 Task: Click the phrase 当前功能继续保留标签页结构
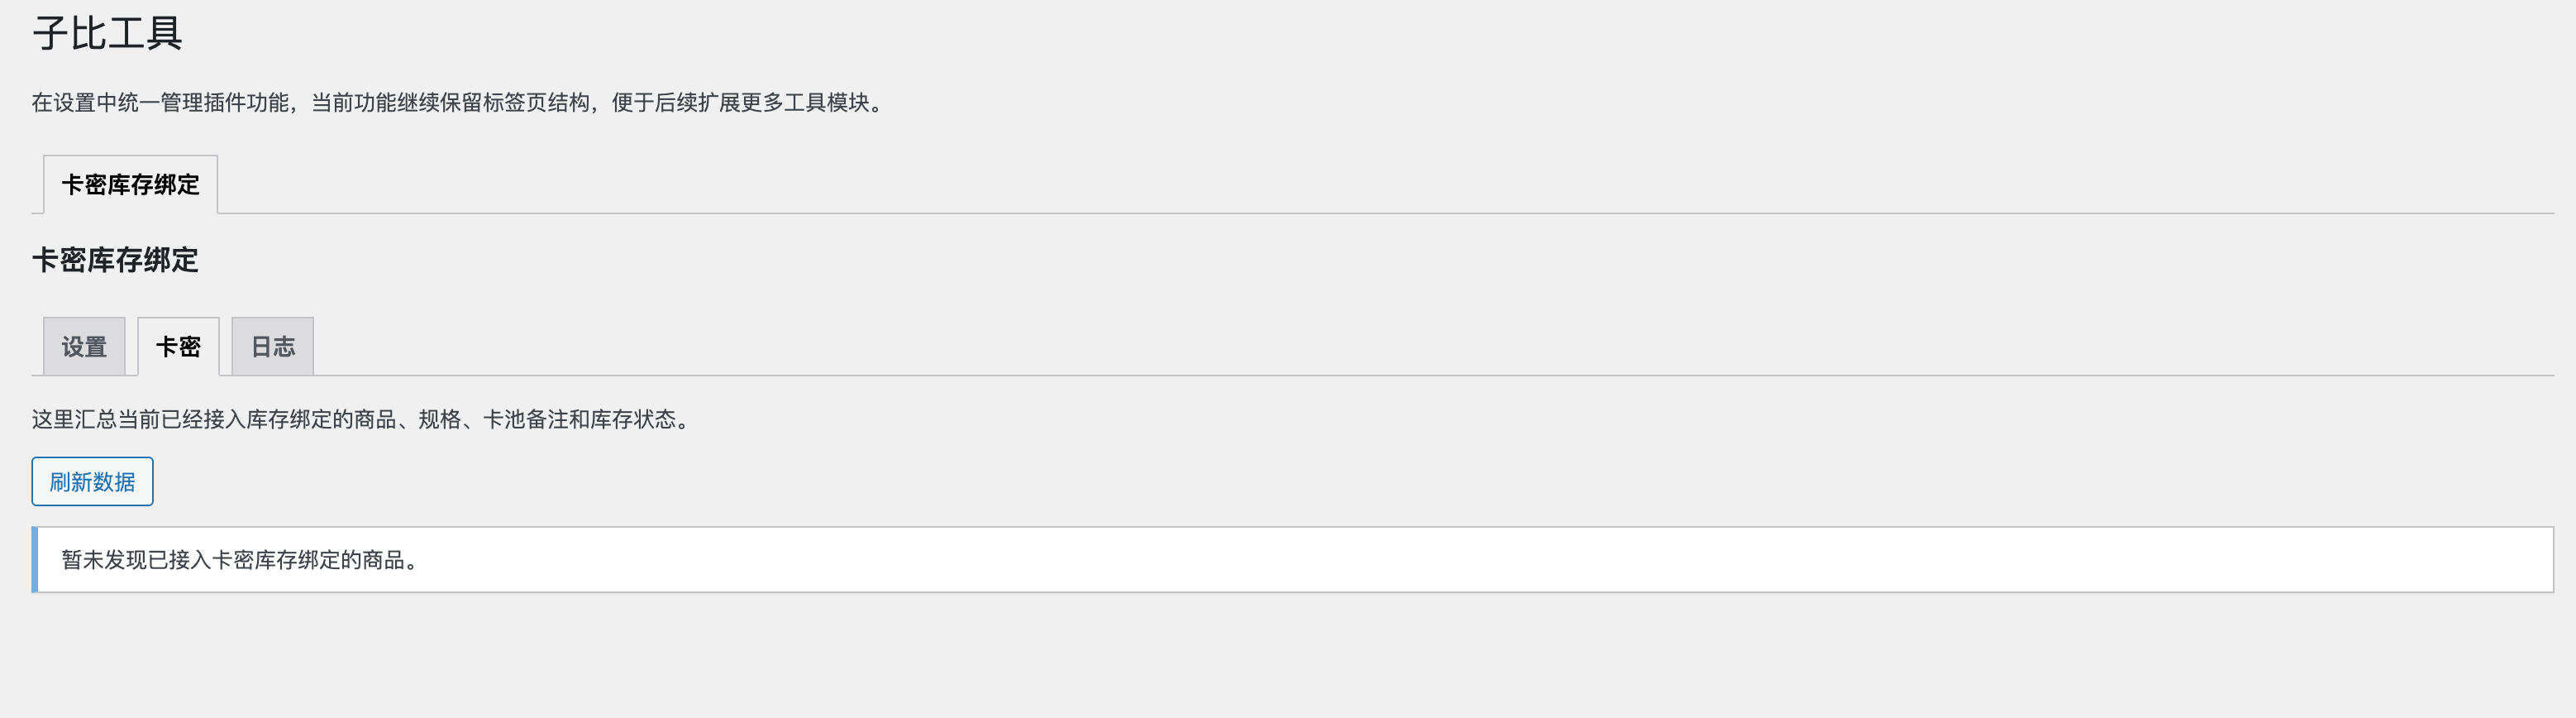[x=450, y=103]
